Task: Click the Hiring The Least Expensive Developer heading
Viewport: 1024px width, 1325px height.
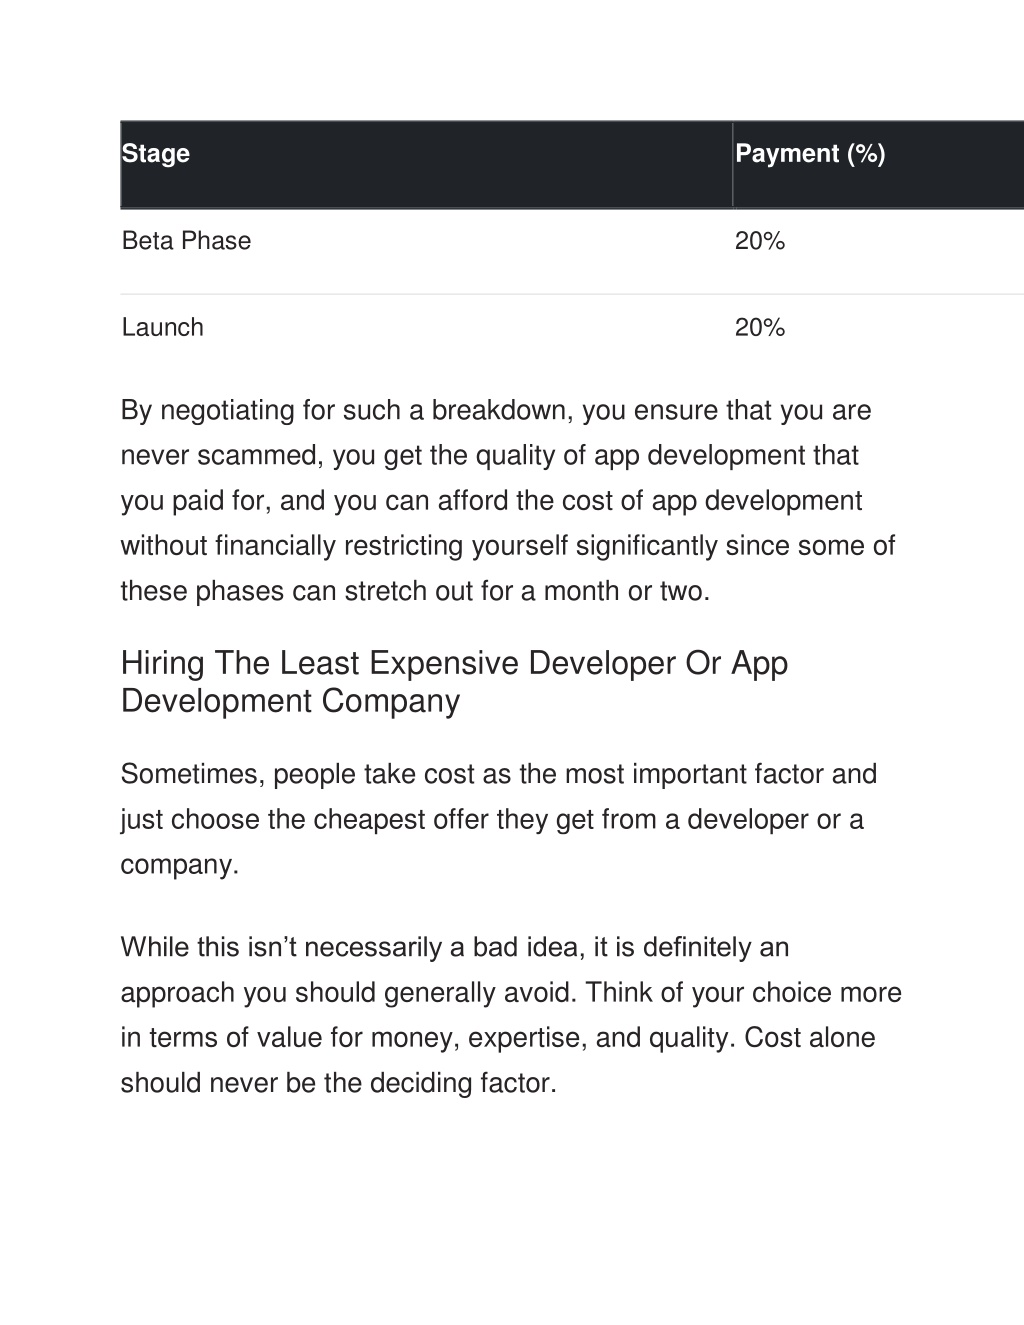Action: pyautogui.click(x=455, y=682)
